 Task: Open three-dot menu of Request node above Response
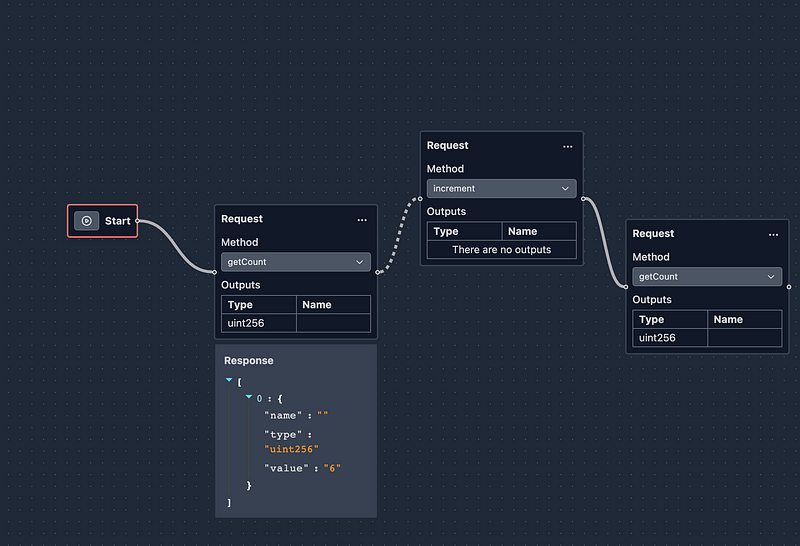(362, 219)
